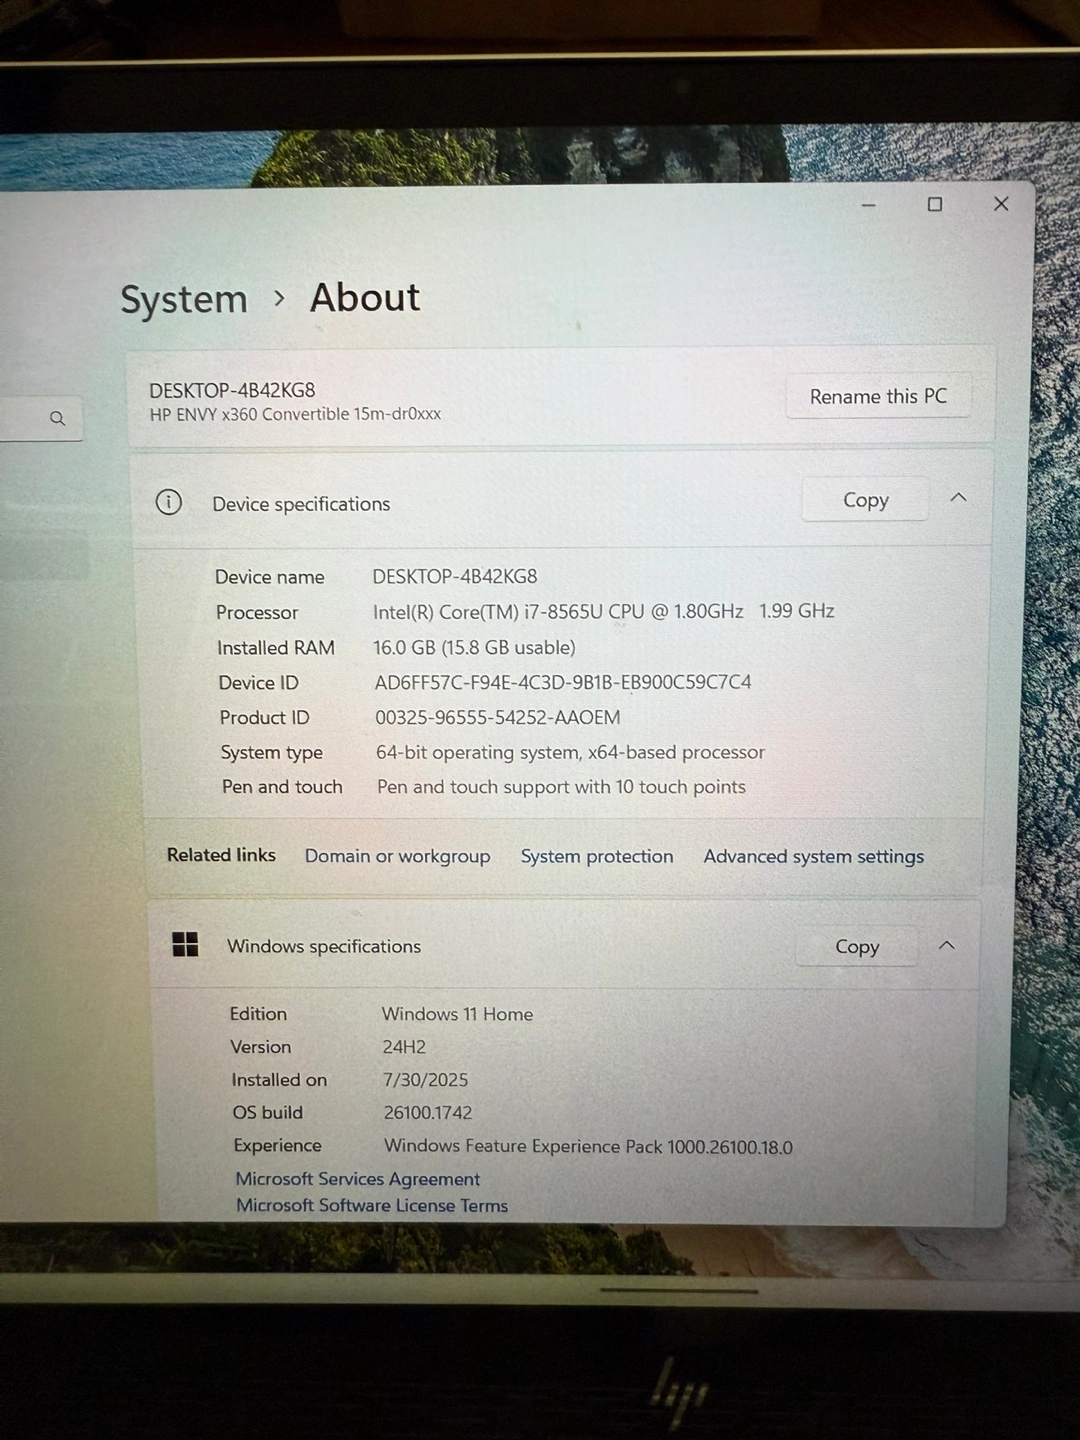
Task: Select the Device name value DESKTOP-4B42KG8
Action: [455, 576]
